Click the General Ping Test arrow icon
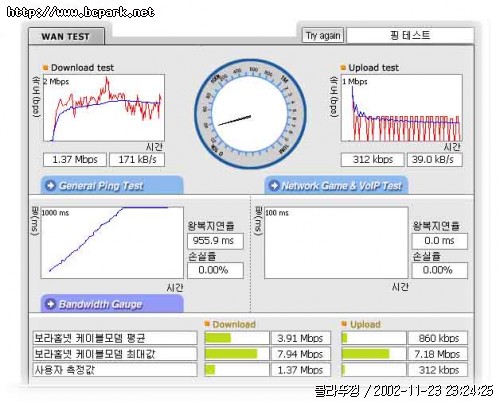500x403 pixels. (x=51, y=185)
